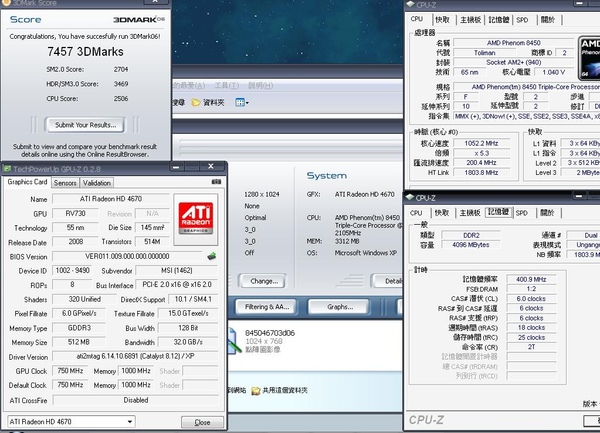The image size is (600, 433).
Task: Click the ATI Radeon logo in GPU-Z
Action: pyautogui.click(x=196, y=219)
